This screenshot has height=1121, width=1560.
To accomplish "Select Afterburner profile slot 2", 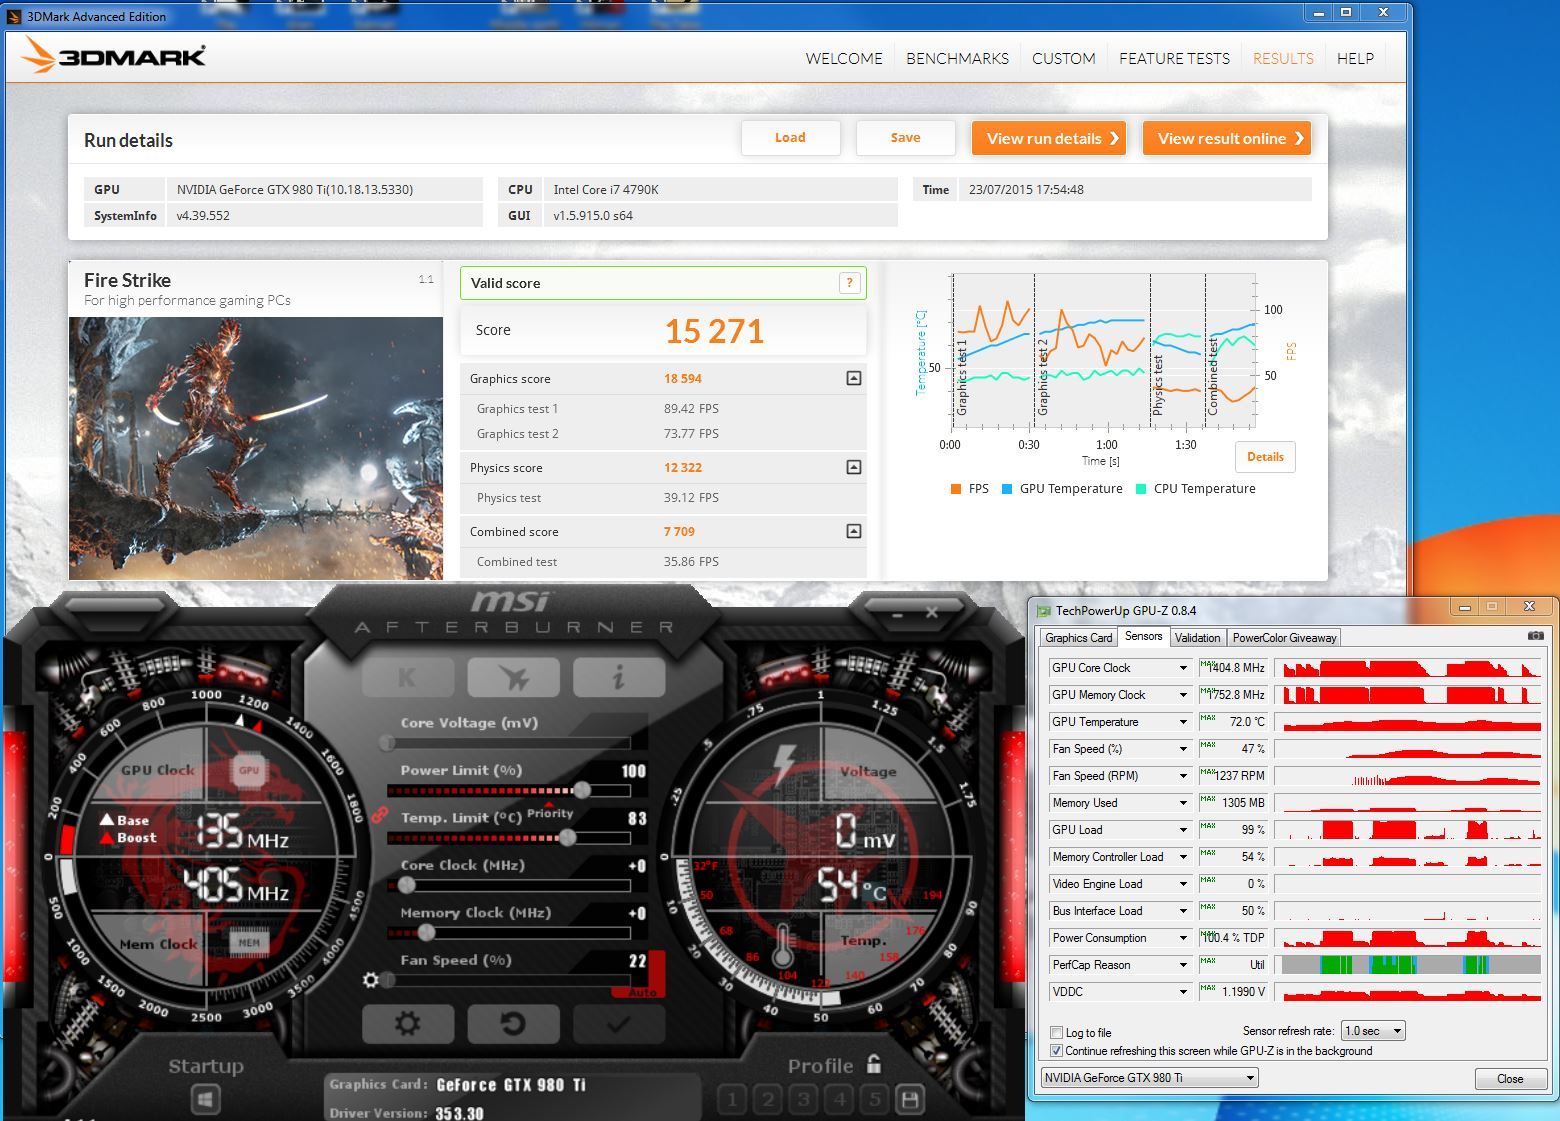I will (768, 1100).
